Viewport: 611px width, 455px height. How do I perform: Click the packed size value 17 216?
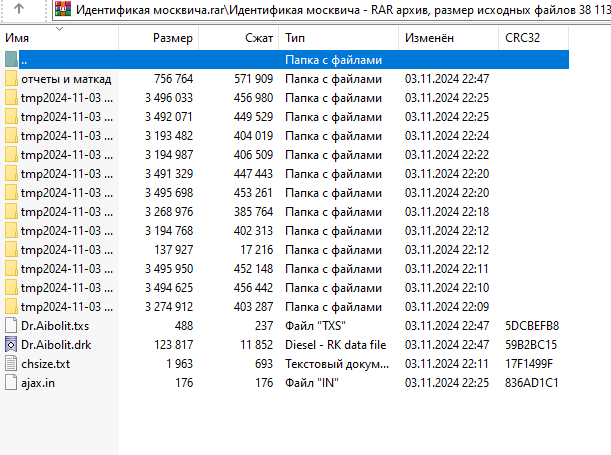256,250
